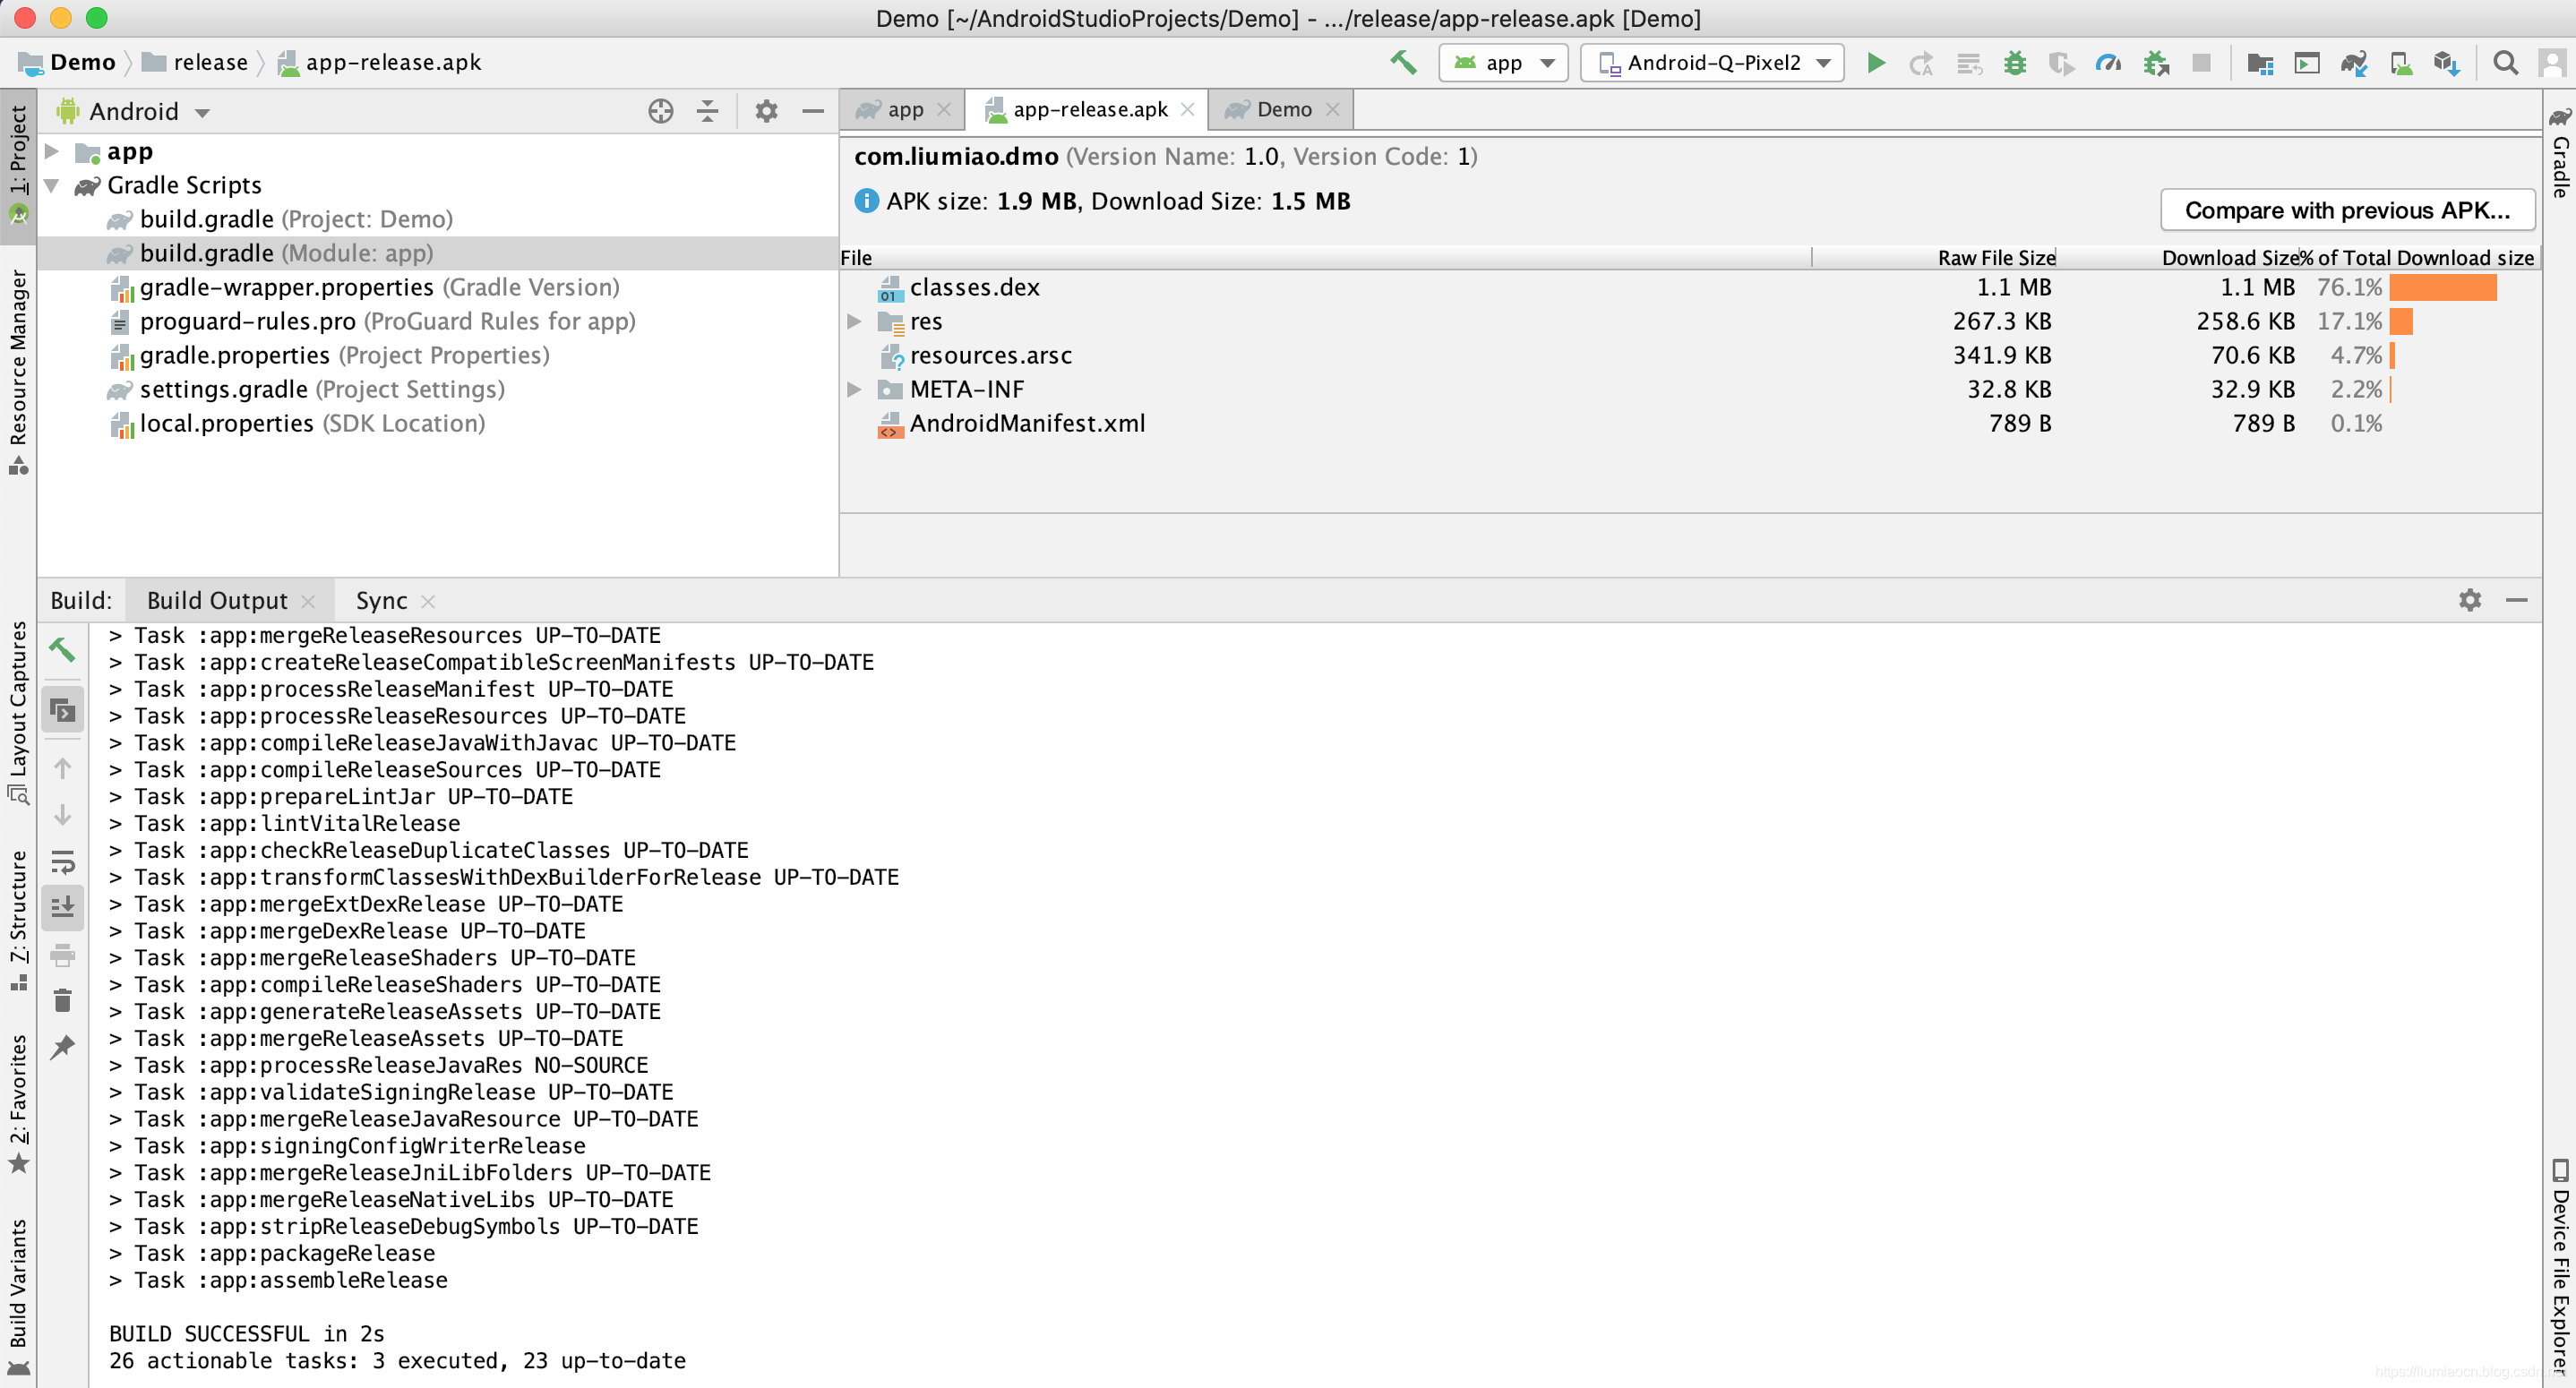Select classes.dex row in APK analyzer
The width and height of the screenshot is (2576, 1388).
(x=1690, y=287)
